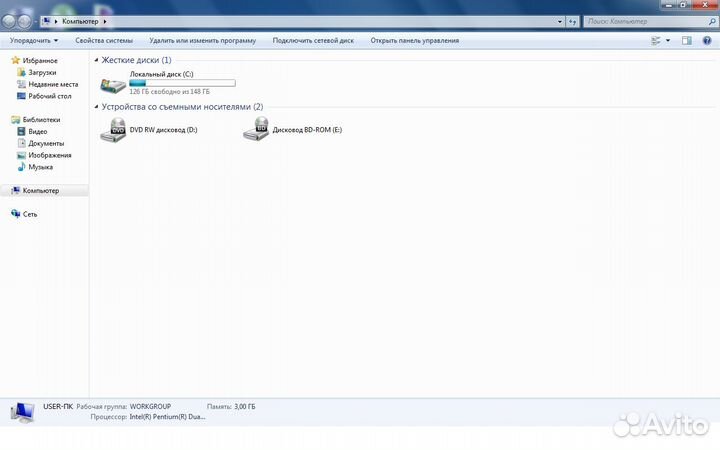
Task: Click the Forward navigation arrow button
Action: pos(24,21)
